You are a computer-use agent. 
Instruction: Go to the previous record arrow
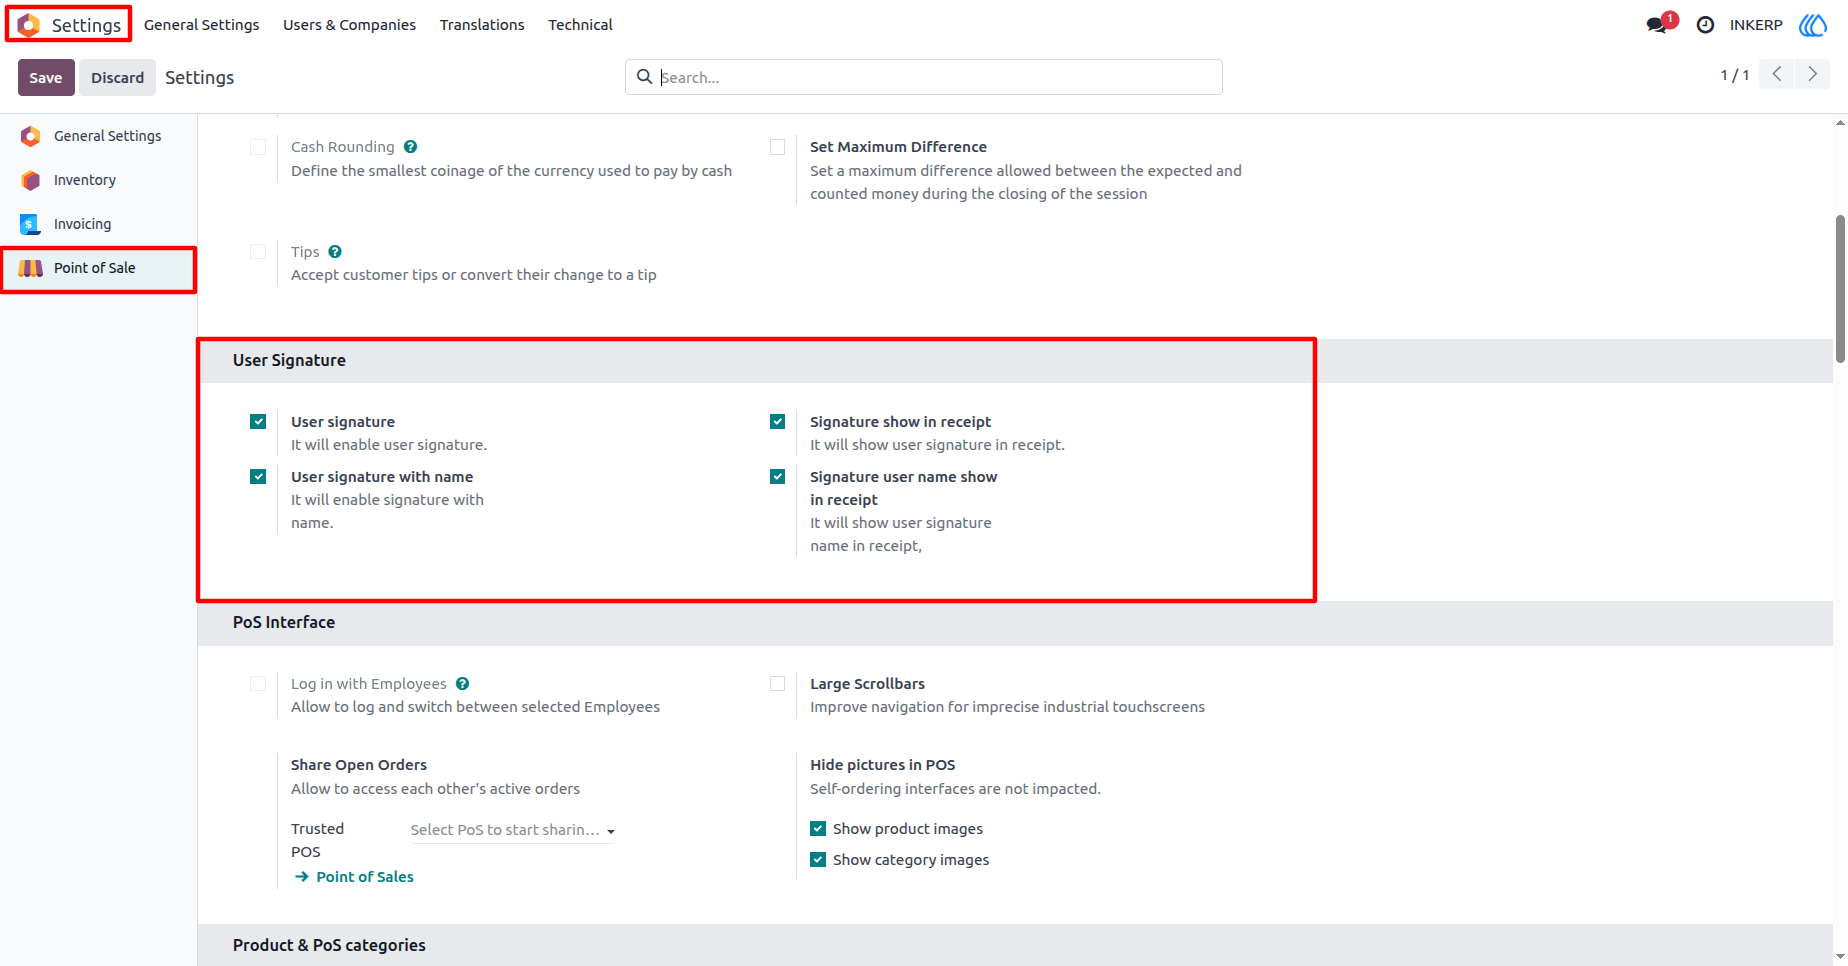point(1776,74)
